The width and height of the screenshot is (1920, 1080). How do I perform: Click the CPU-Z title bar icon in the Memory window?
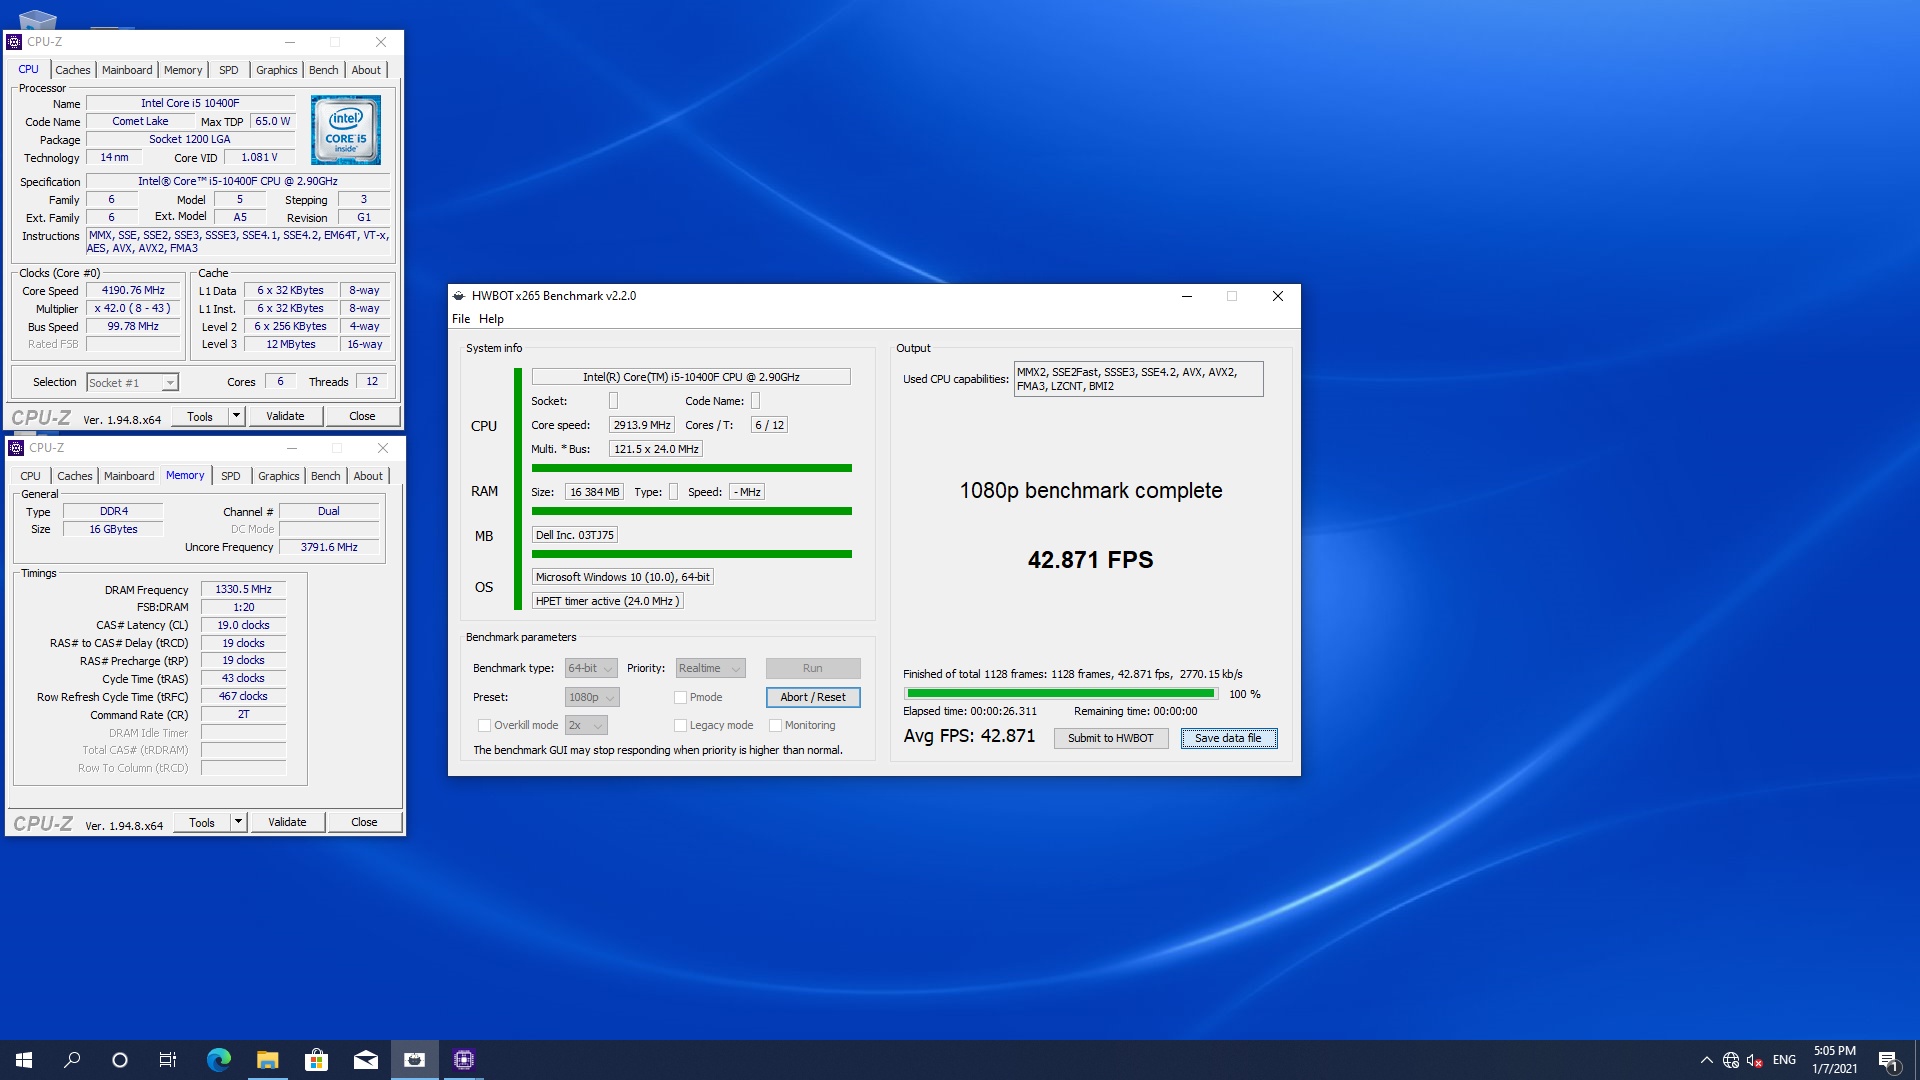pos(16,448)
